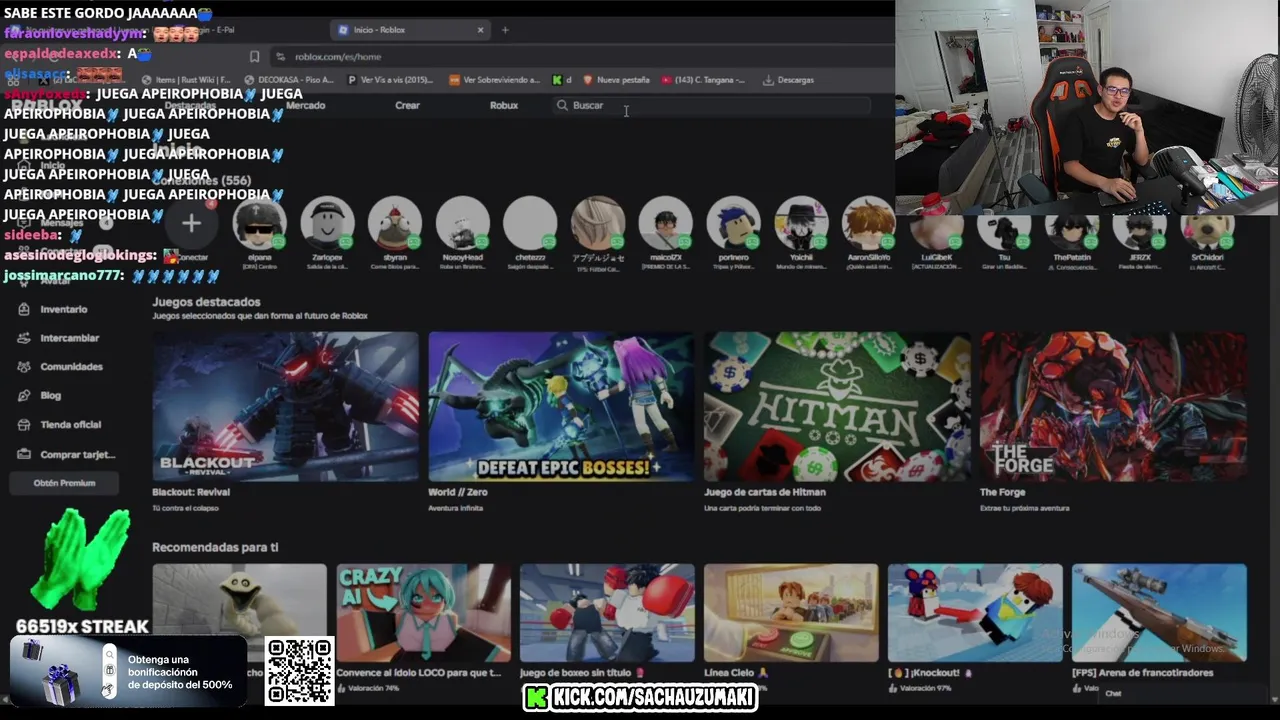The height and width of the screenshot is (720, 1280).
Task: Click the Recomendadas para ti heading
Action: [215, 547]
